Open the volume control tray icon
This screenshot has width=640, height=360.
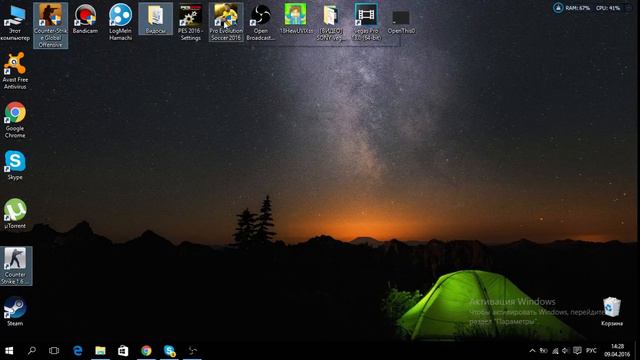pos(565,351)
